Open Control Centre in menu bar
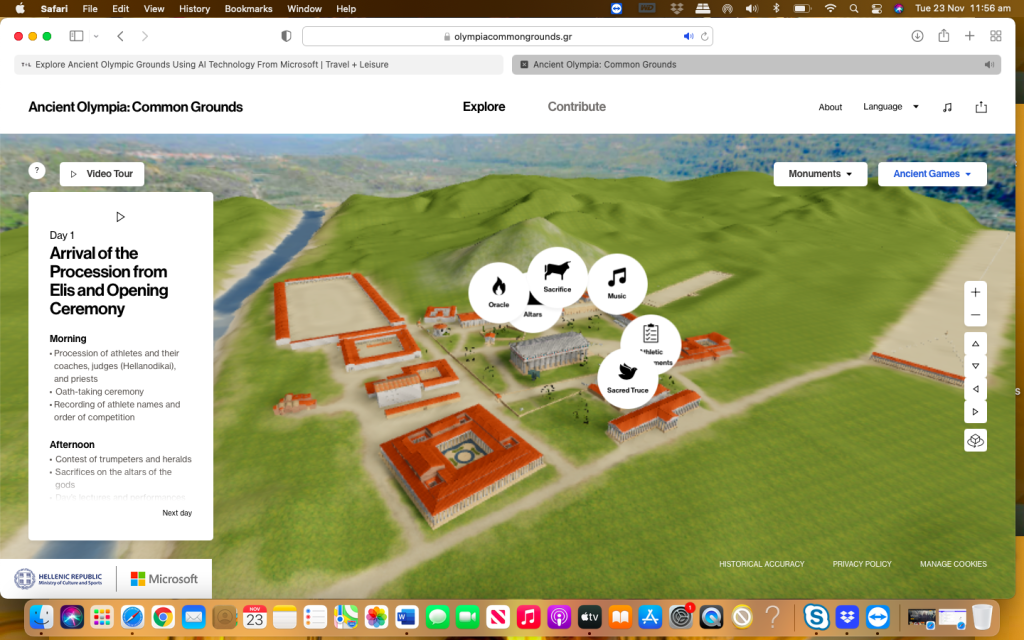Image resolution: width=1024 pixels, height=640 pixels. click(x=876, y=8)
